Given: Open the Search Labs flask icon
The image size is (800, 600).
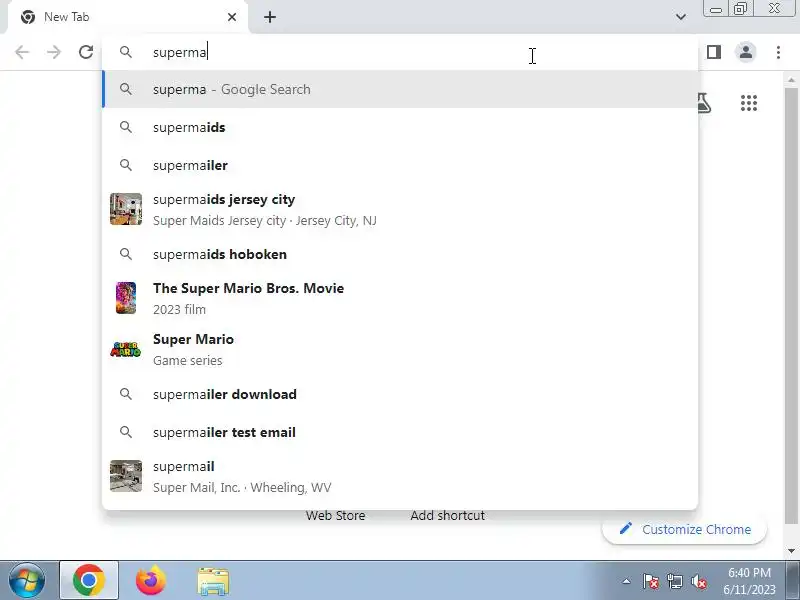Looking at the screenshot, I should 704,103.
